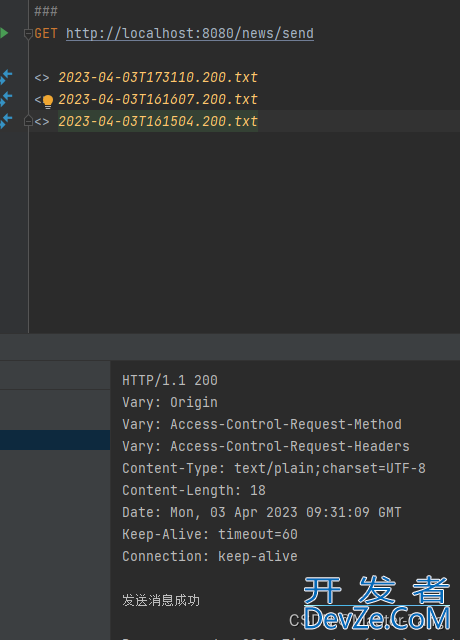
Task: Click the Vary: Access-Control-Request-Headers header
Action: point(266,447)
